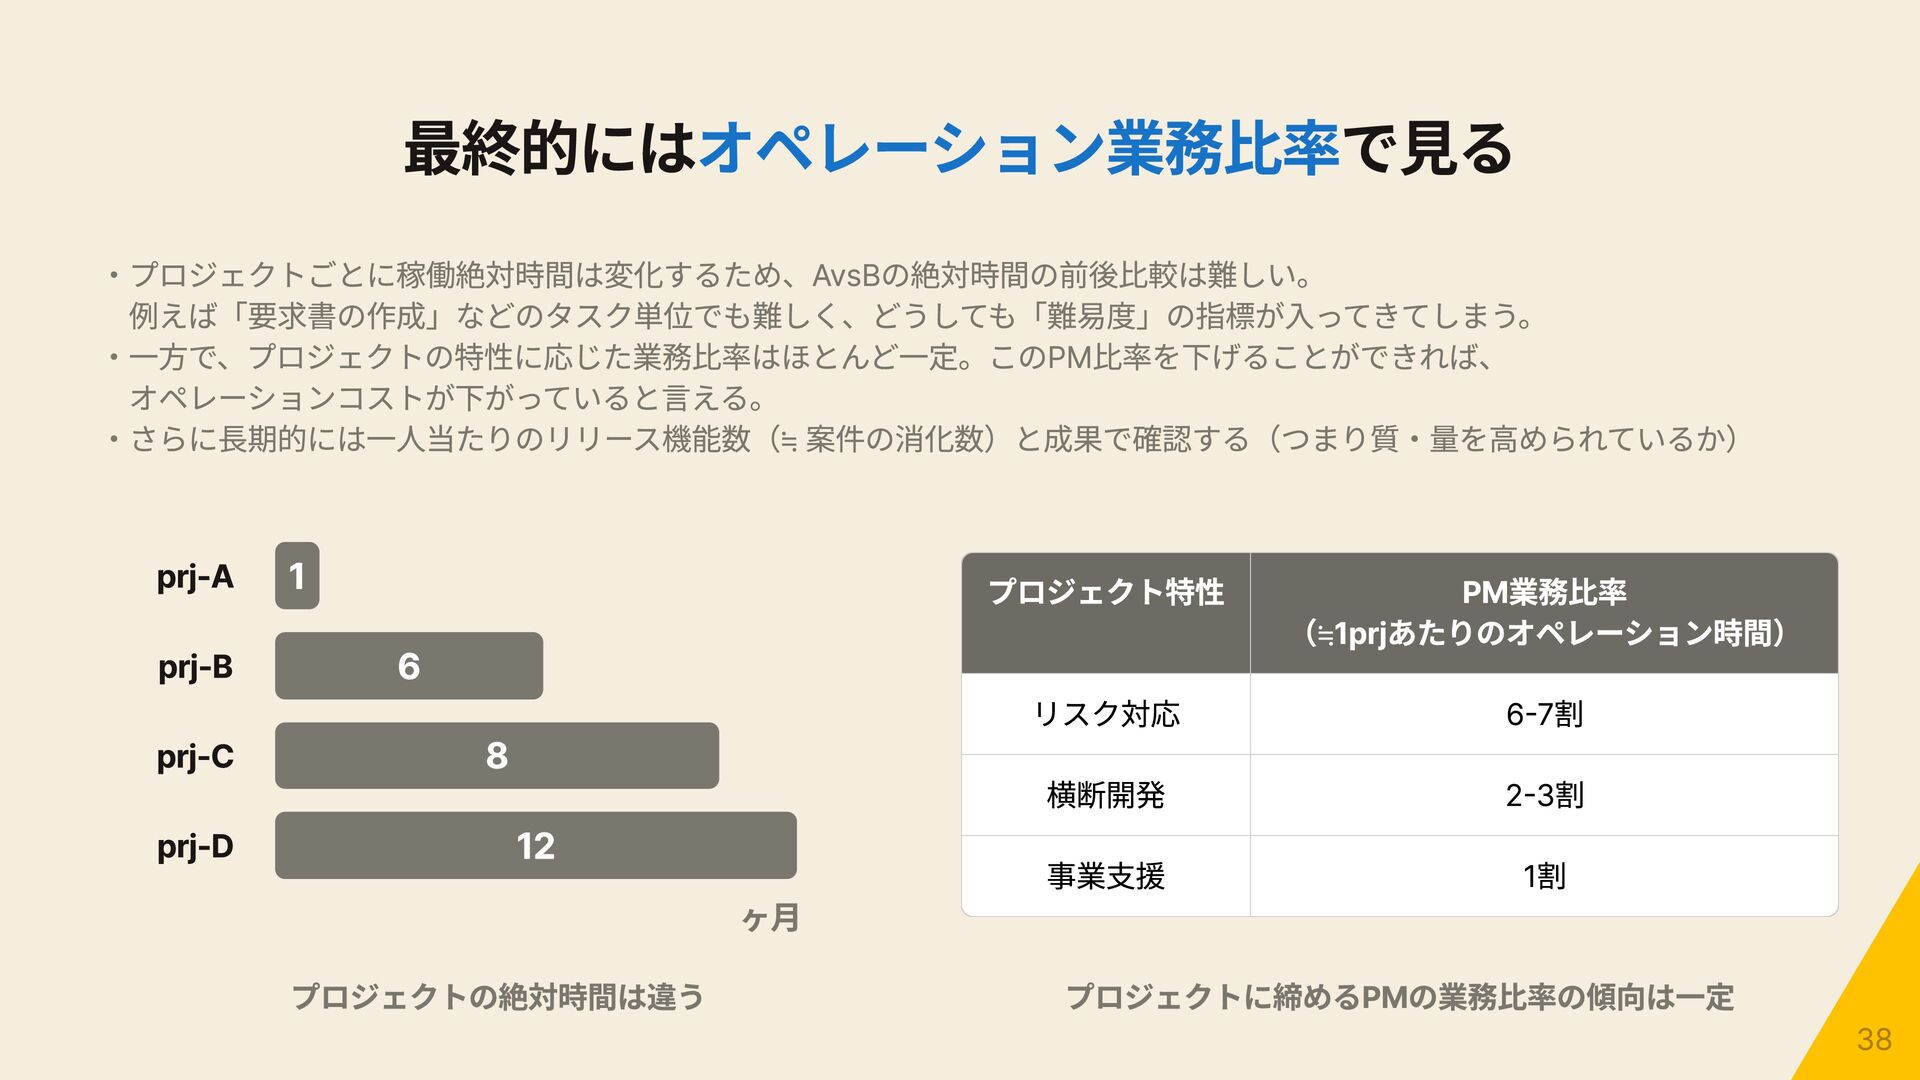Select the リスク対応 table cell
This screenshot has width=1920, height=1080.
(x=1106, y=714)
